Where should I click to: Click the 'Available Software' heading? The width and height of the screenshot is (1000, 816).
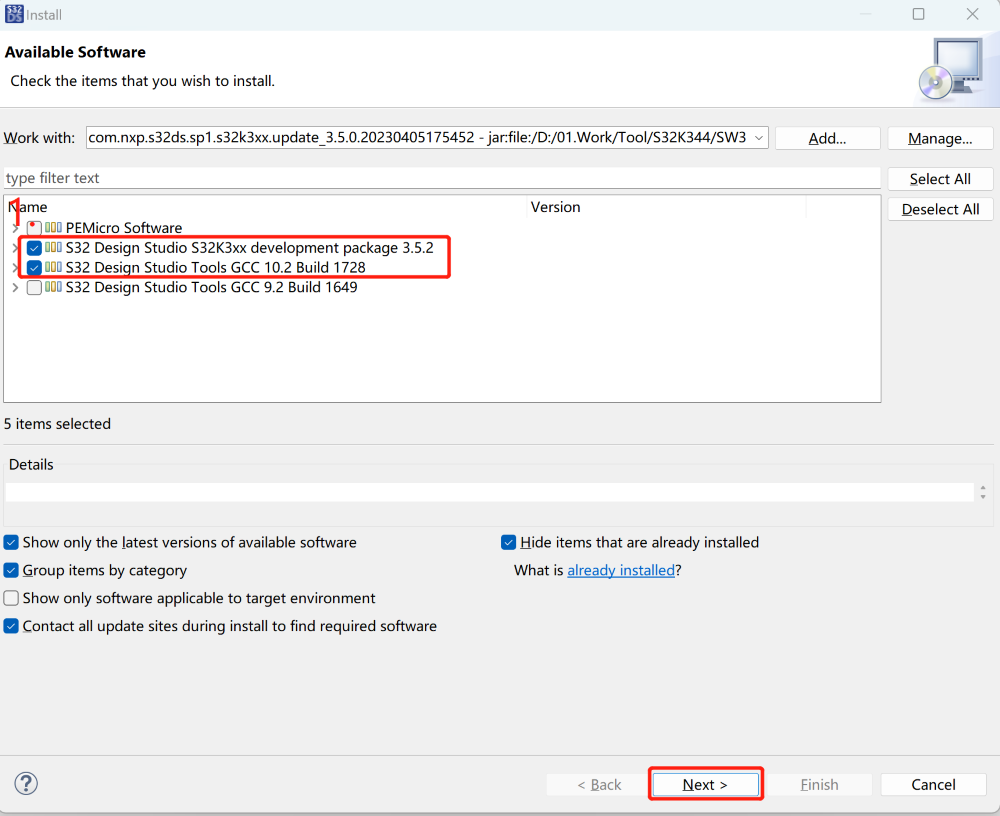tap(75, 52)
